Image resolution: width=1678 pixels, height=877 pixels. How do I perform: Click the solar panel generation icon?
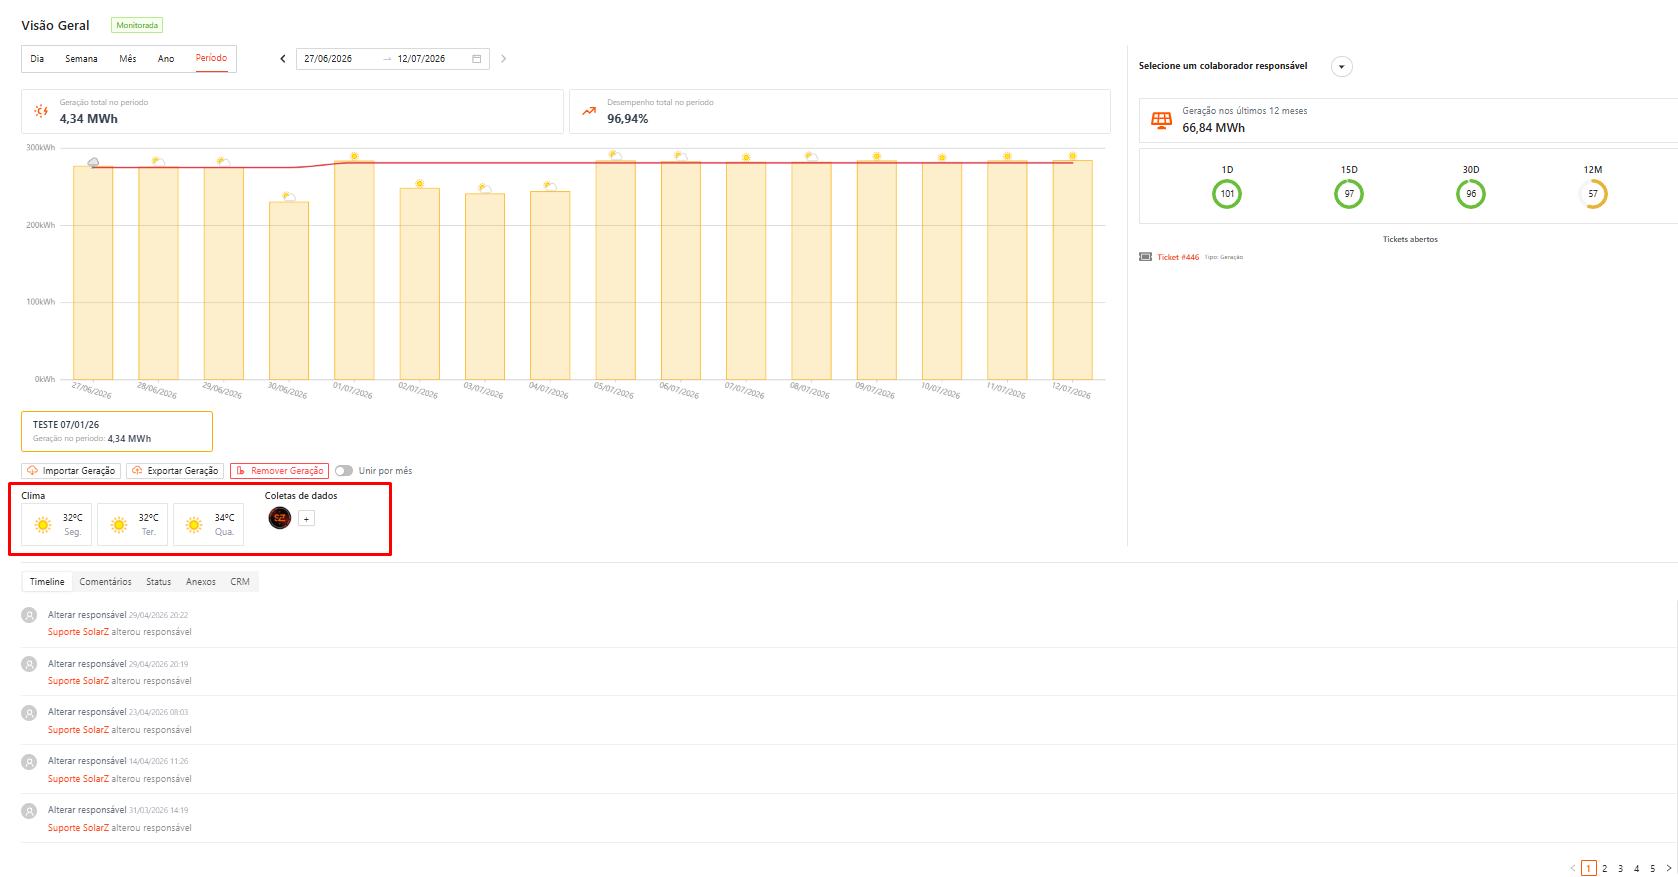[1161, 120]
